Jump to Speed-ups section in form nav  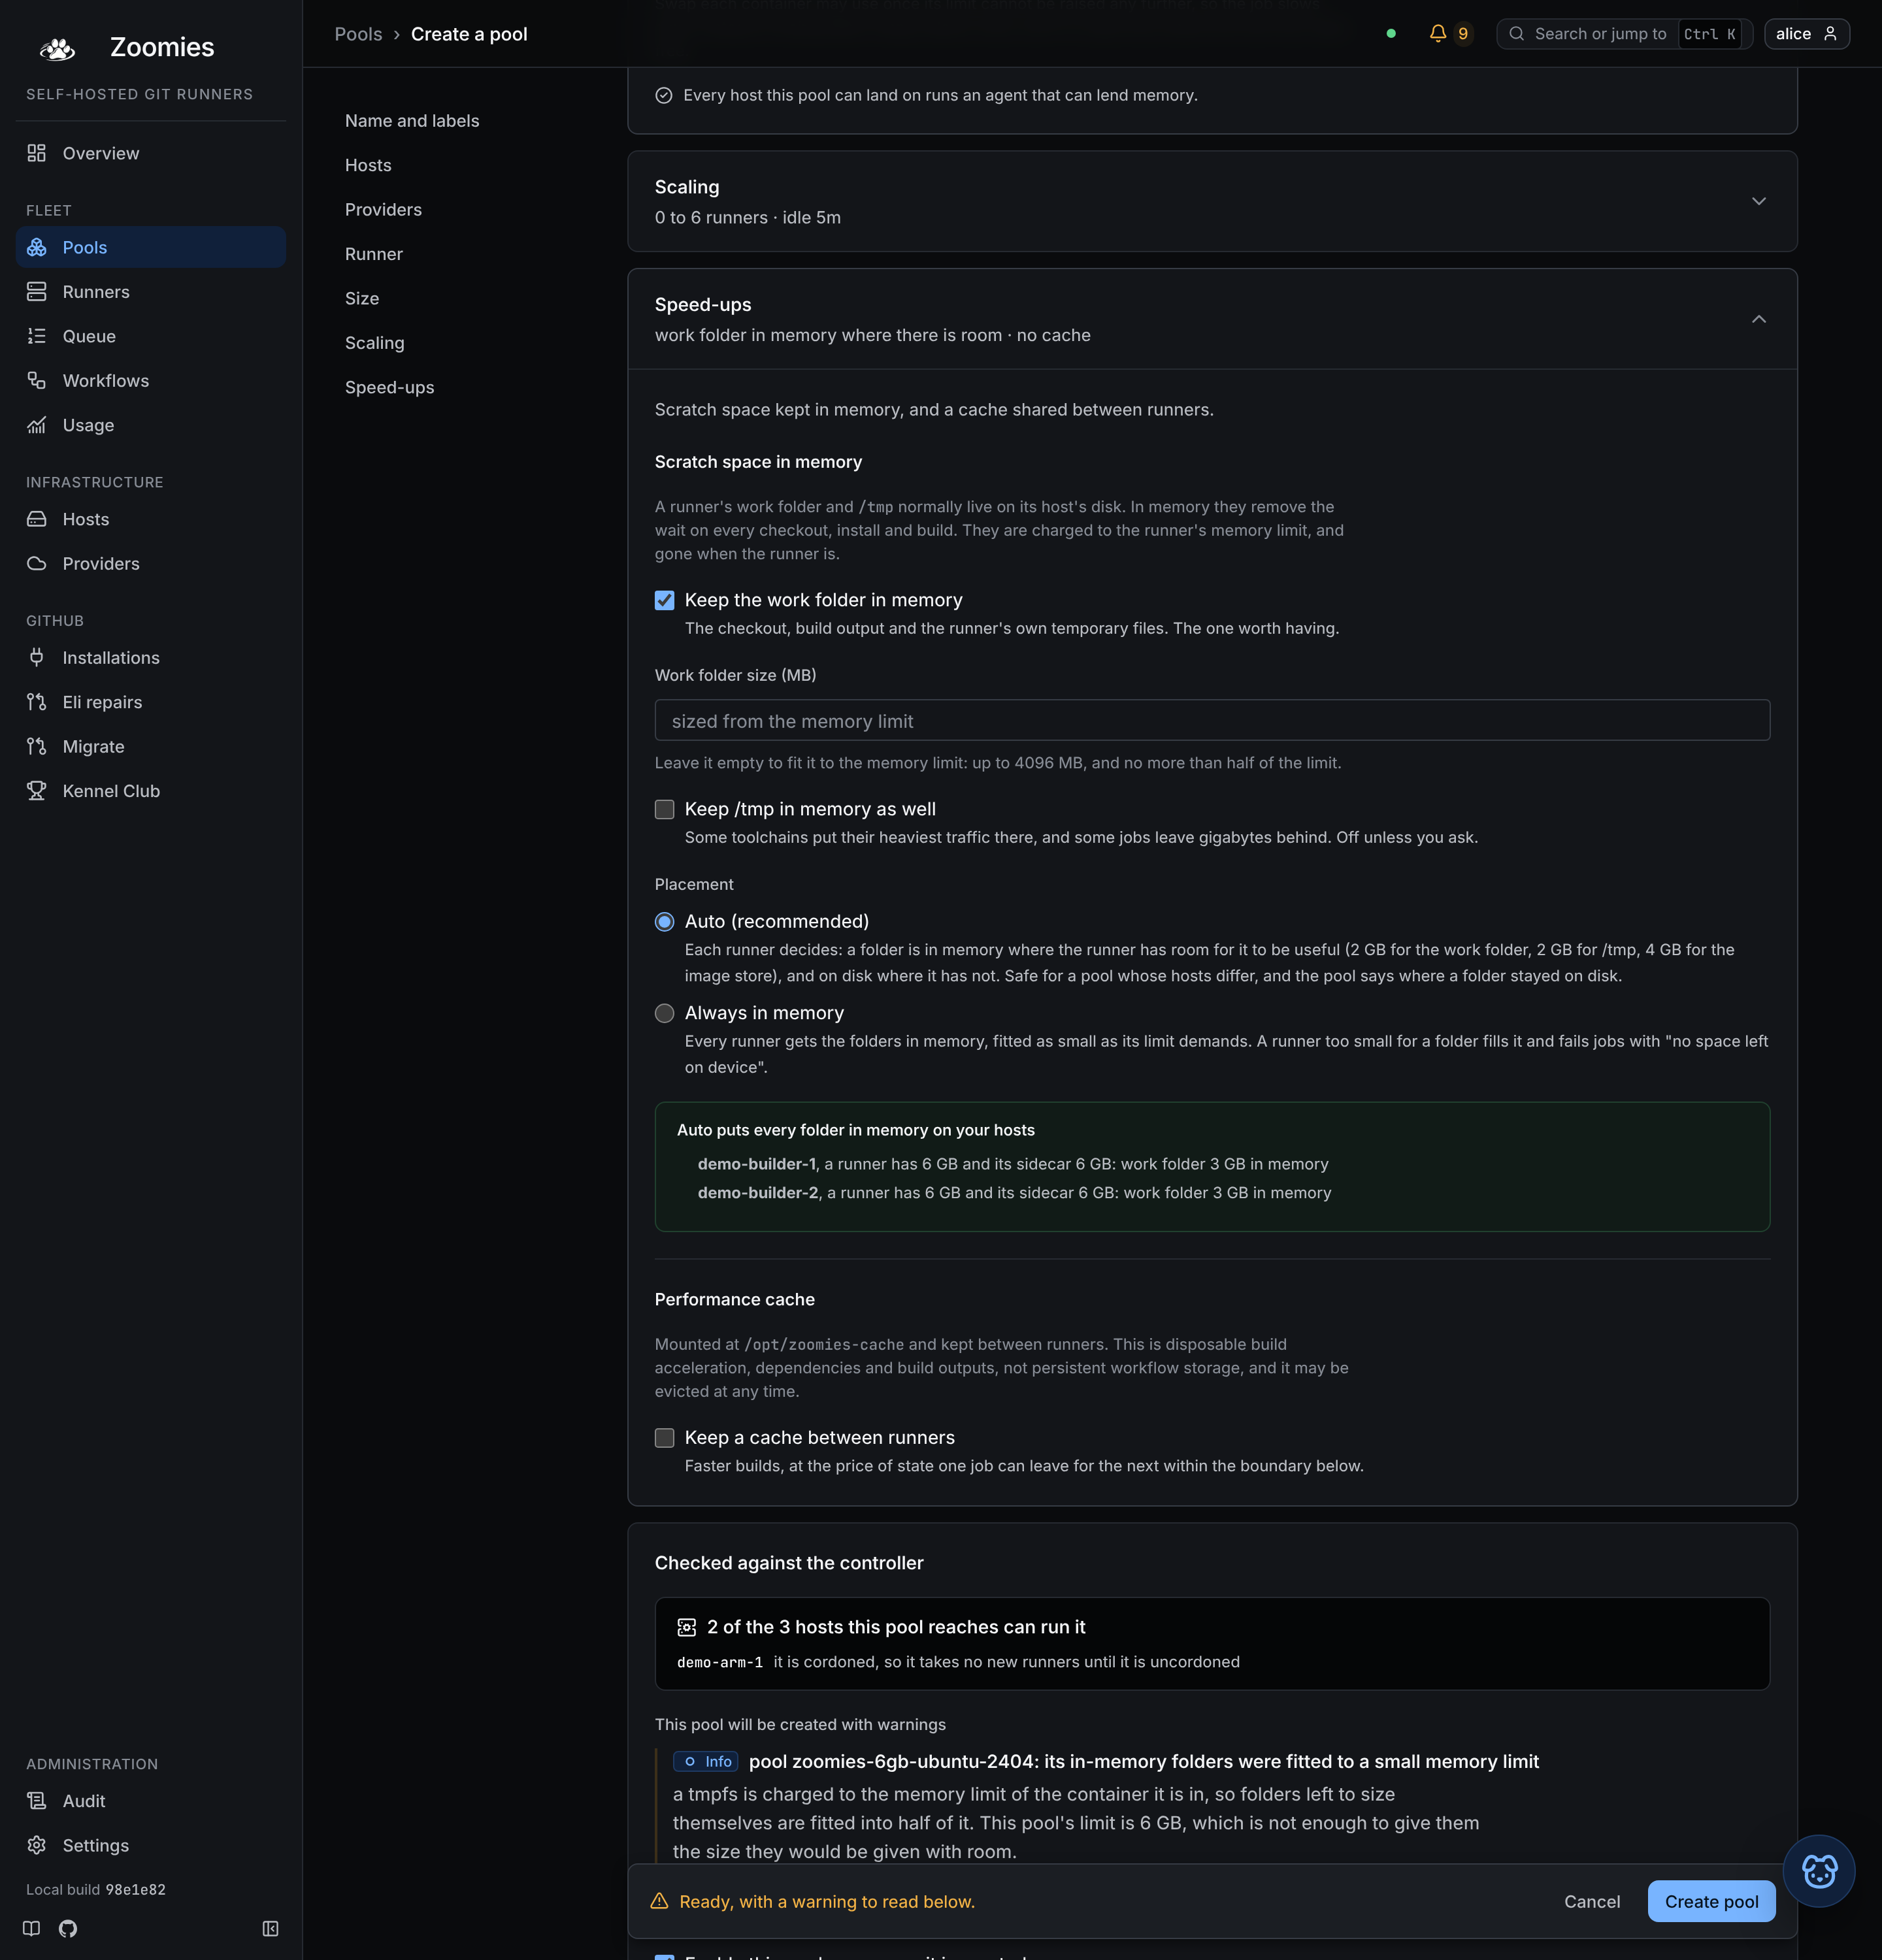[x=389, y=388]
